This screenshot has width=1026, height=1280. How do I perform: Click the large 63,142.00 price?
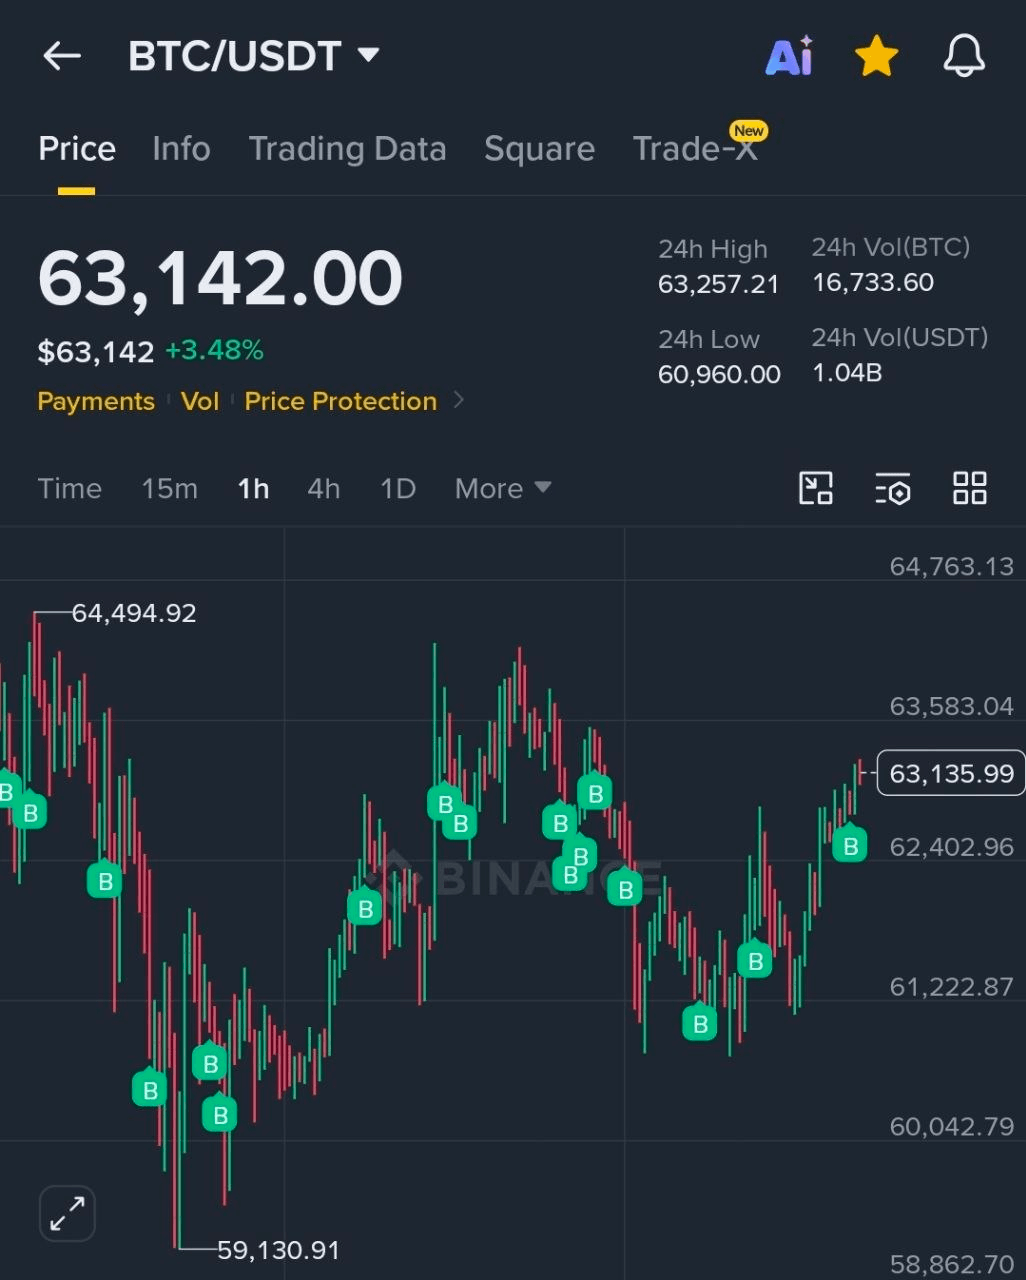point(220,277)
